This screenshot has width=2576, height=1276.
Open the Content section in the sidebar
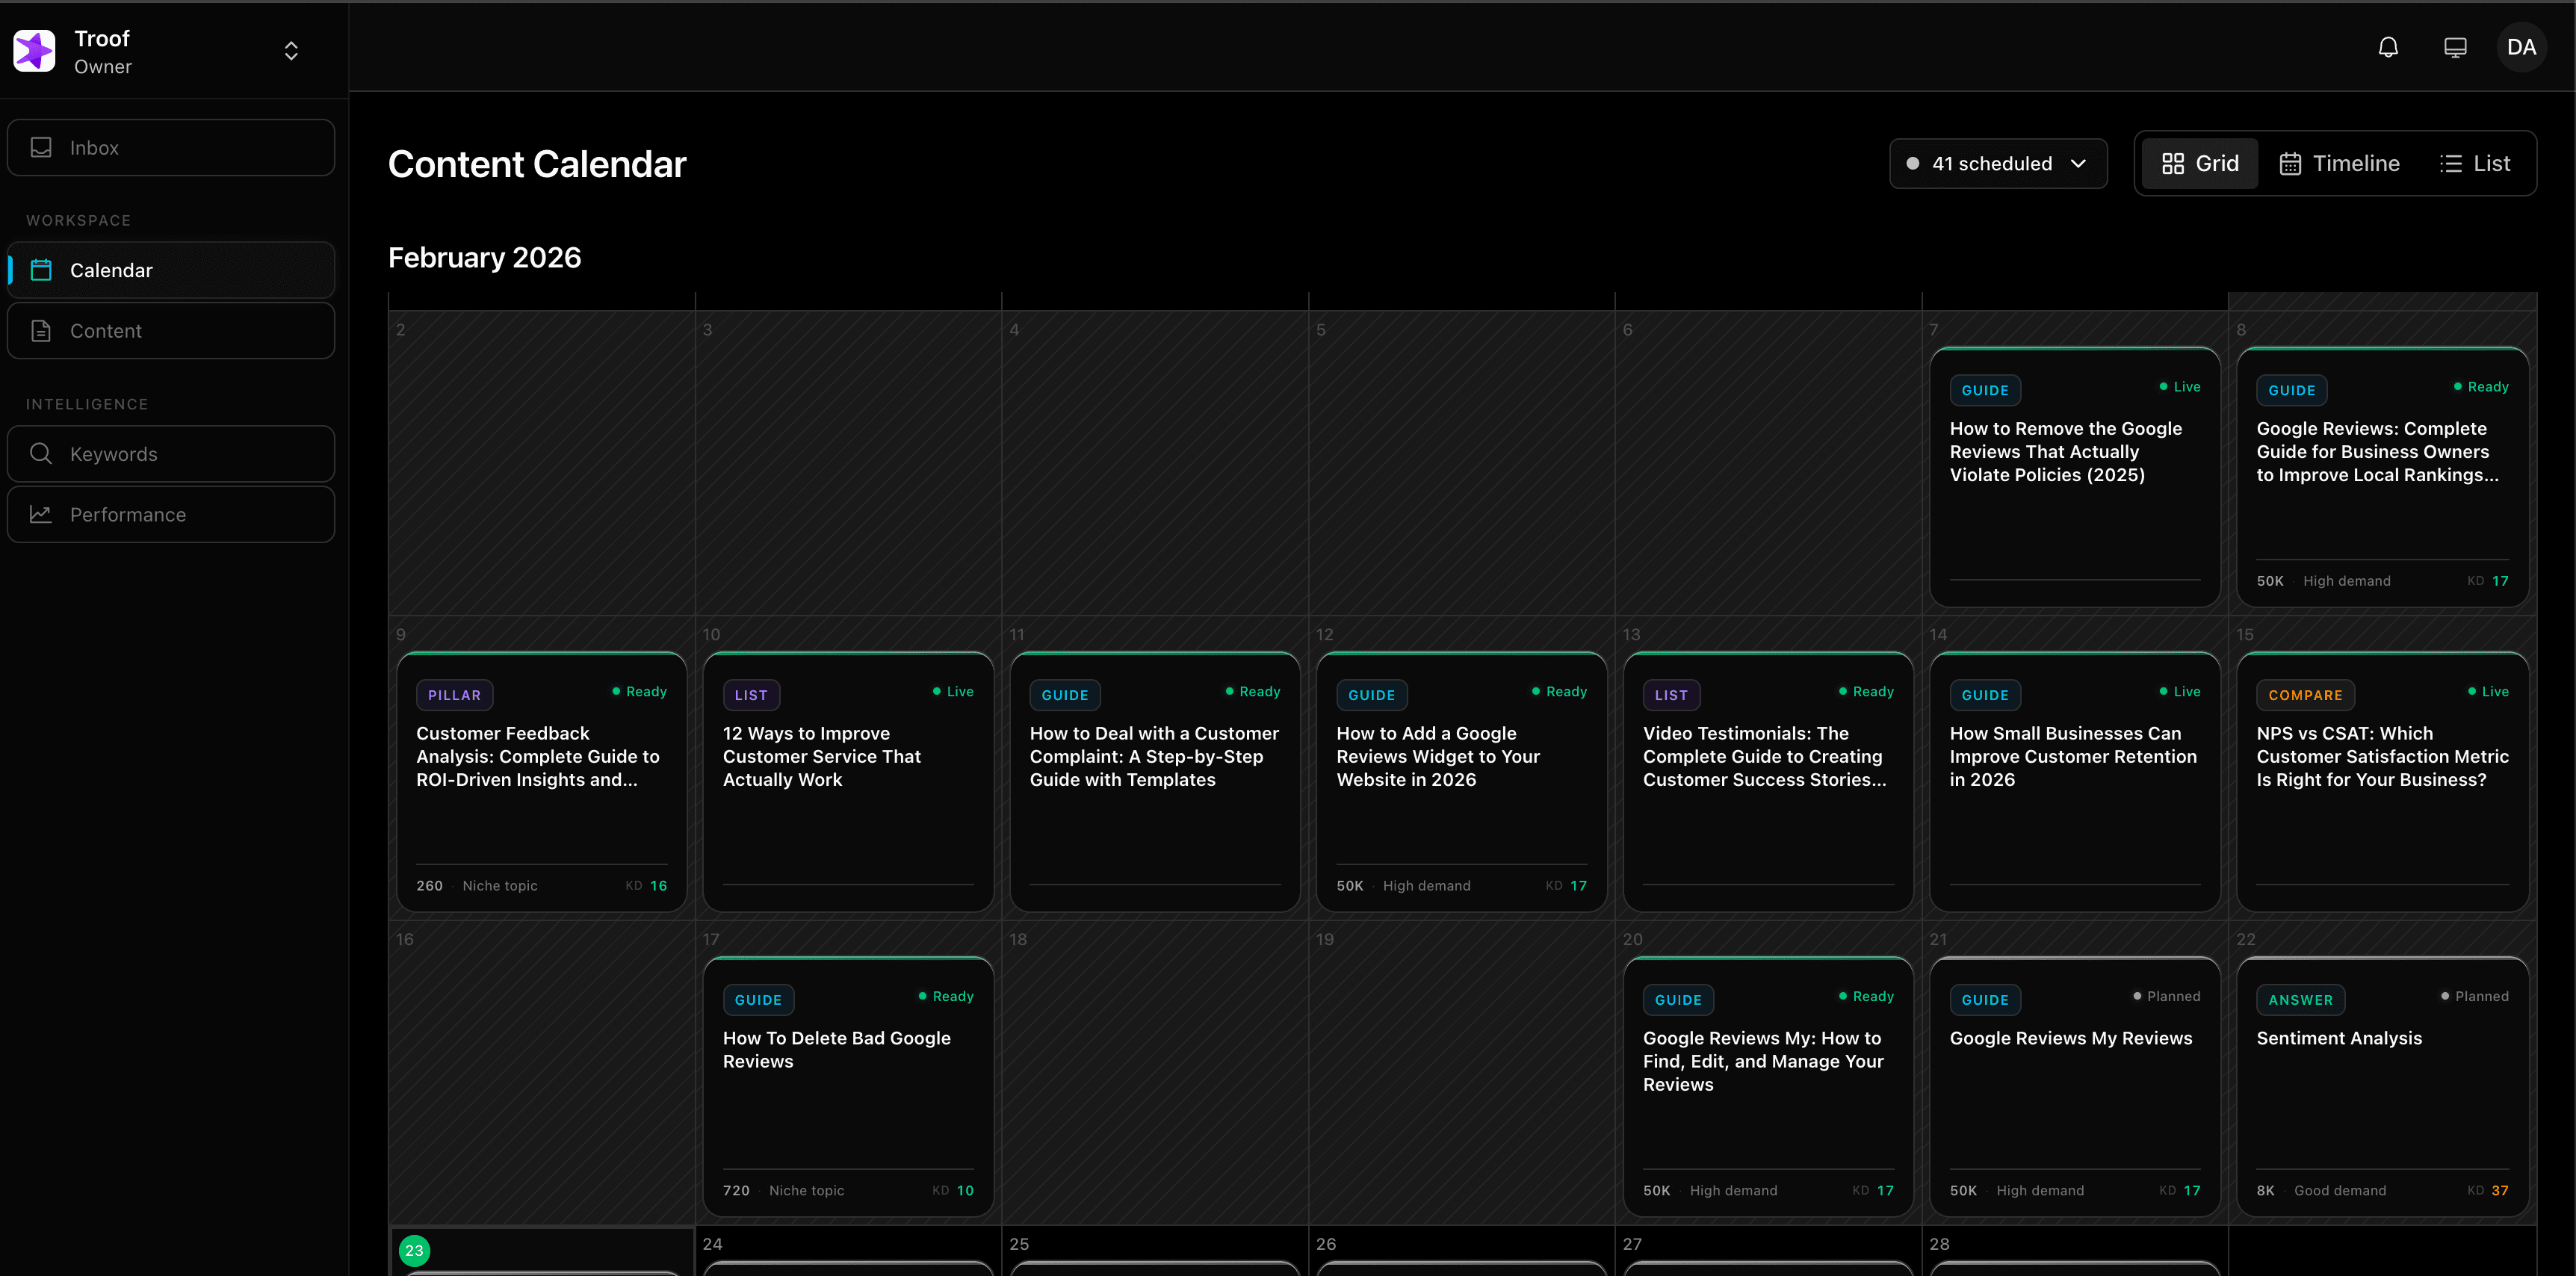pos(170,330)
